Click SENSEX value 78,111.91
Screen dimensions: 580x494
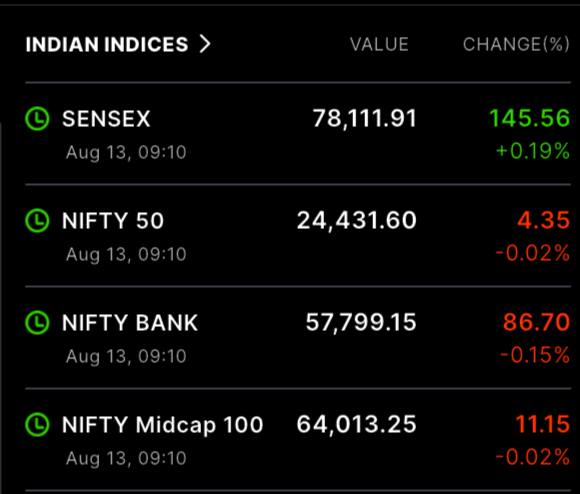(365, 119)
